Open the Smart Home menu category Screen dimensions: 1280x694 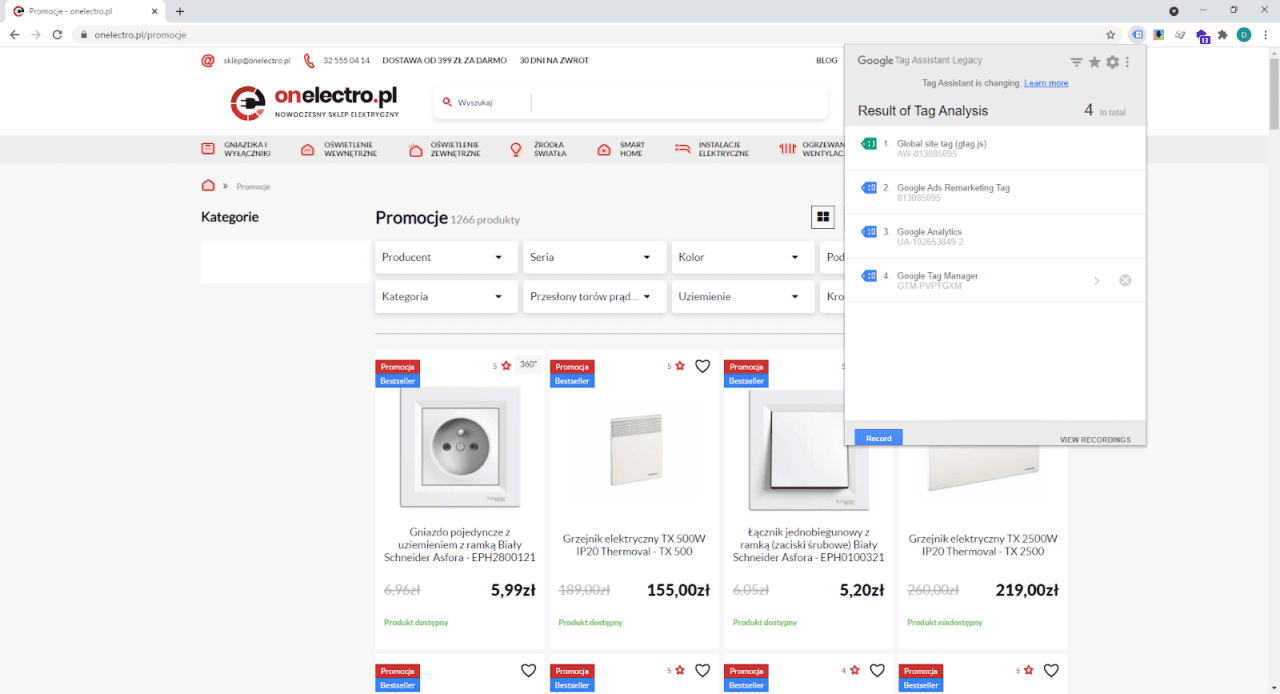pos(621,149)
